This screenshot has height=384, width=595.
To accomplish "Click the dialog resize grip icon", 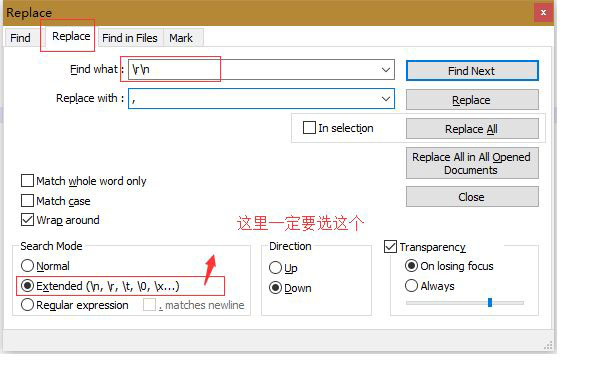I will click(x=548, y=345).
